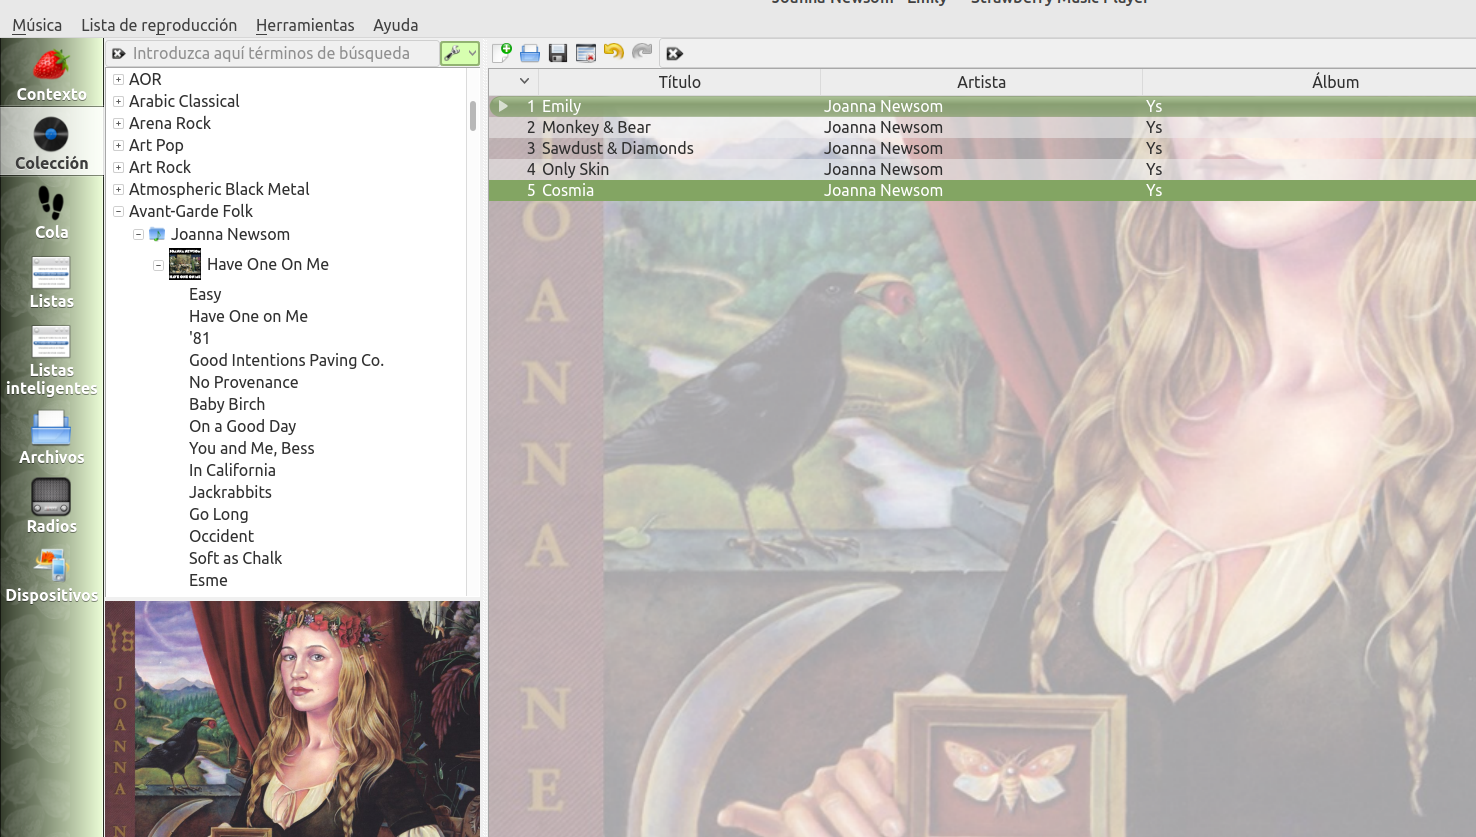Screen dimensions: 1476x837
Task: Click the new playlist icon
Action: pos(502,53)
